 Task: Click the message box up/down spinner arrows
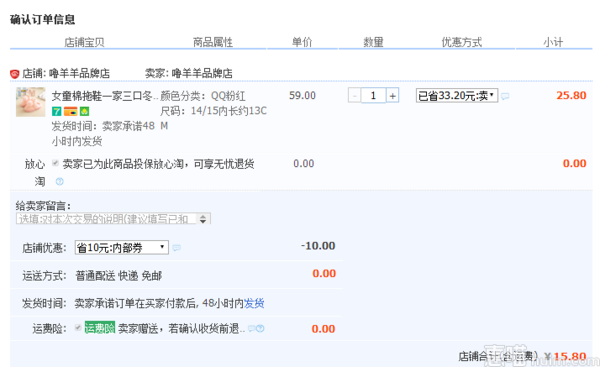[203, 219]
